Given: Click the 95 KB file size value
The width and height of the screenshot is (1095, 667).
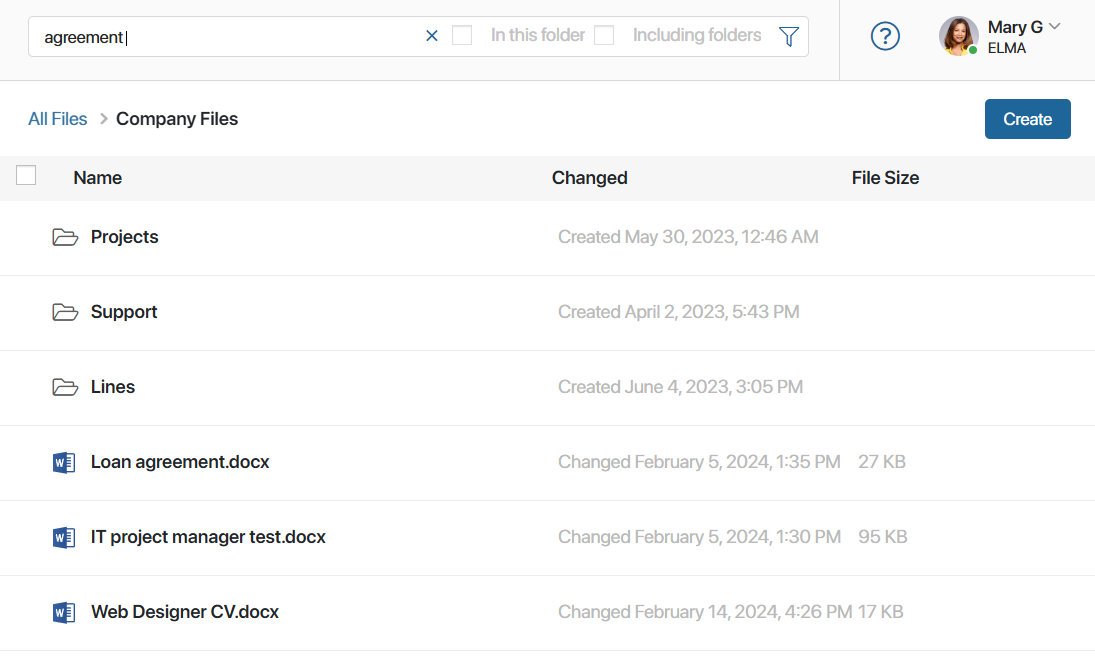Looking at the screenshot, I should tap(882, 536).
